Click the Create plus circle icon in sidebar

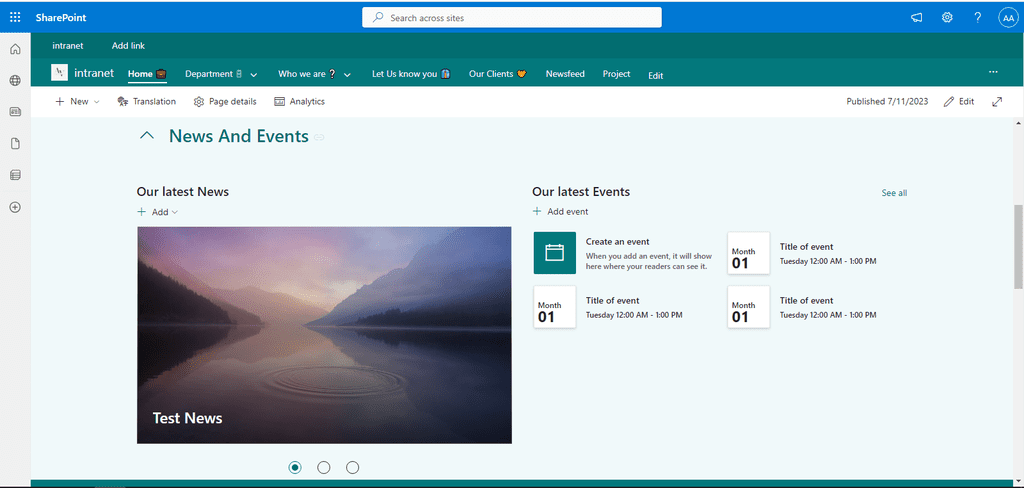(15, 207)
